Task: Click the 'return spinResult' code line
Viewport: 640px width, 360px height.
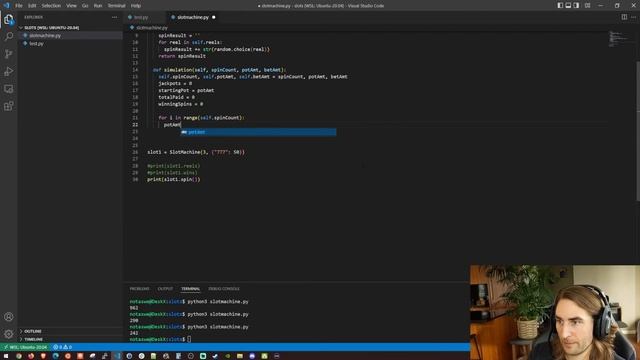Action: click(x=182, y=56)
